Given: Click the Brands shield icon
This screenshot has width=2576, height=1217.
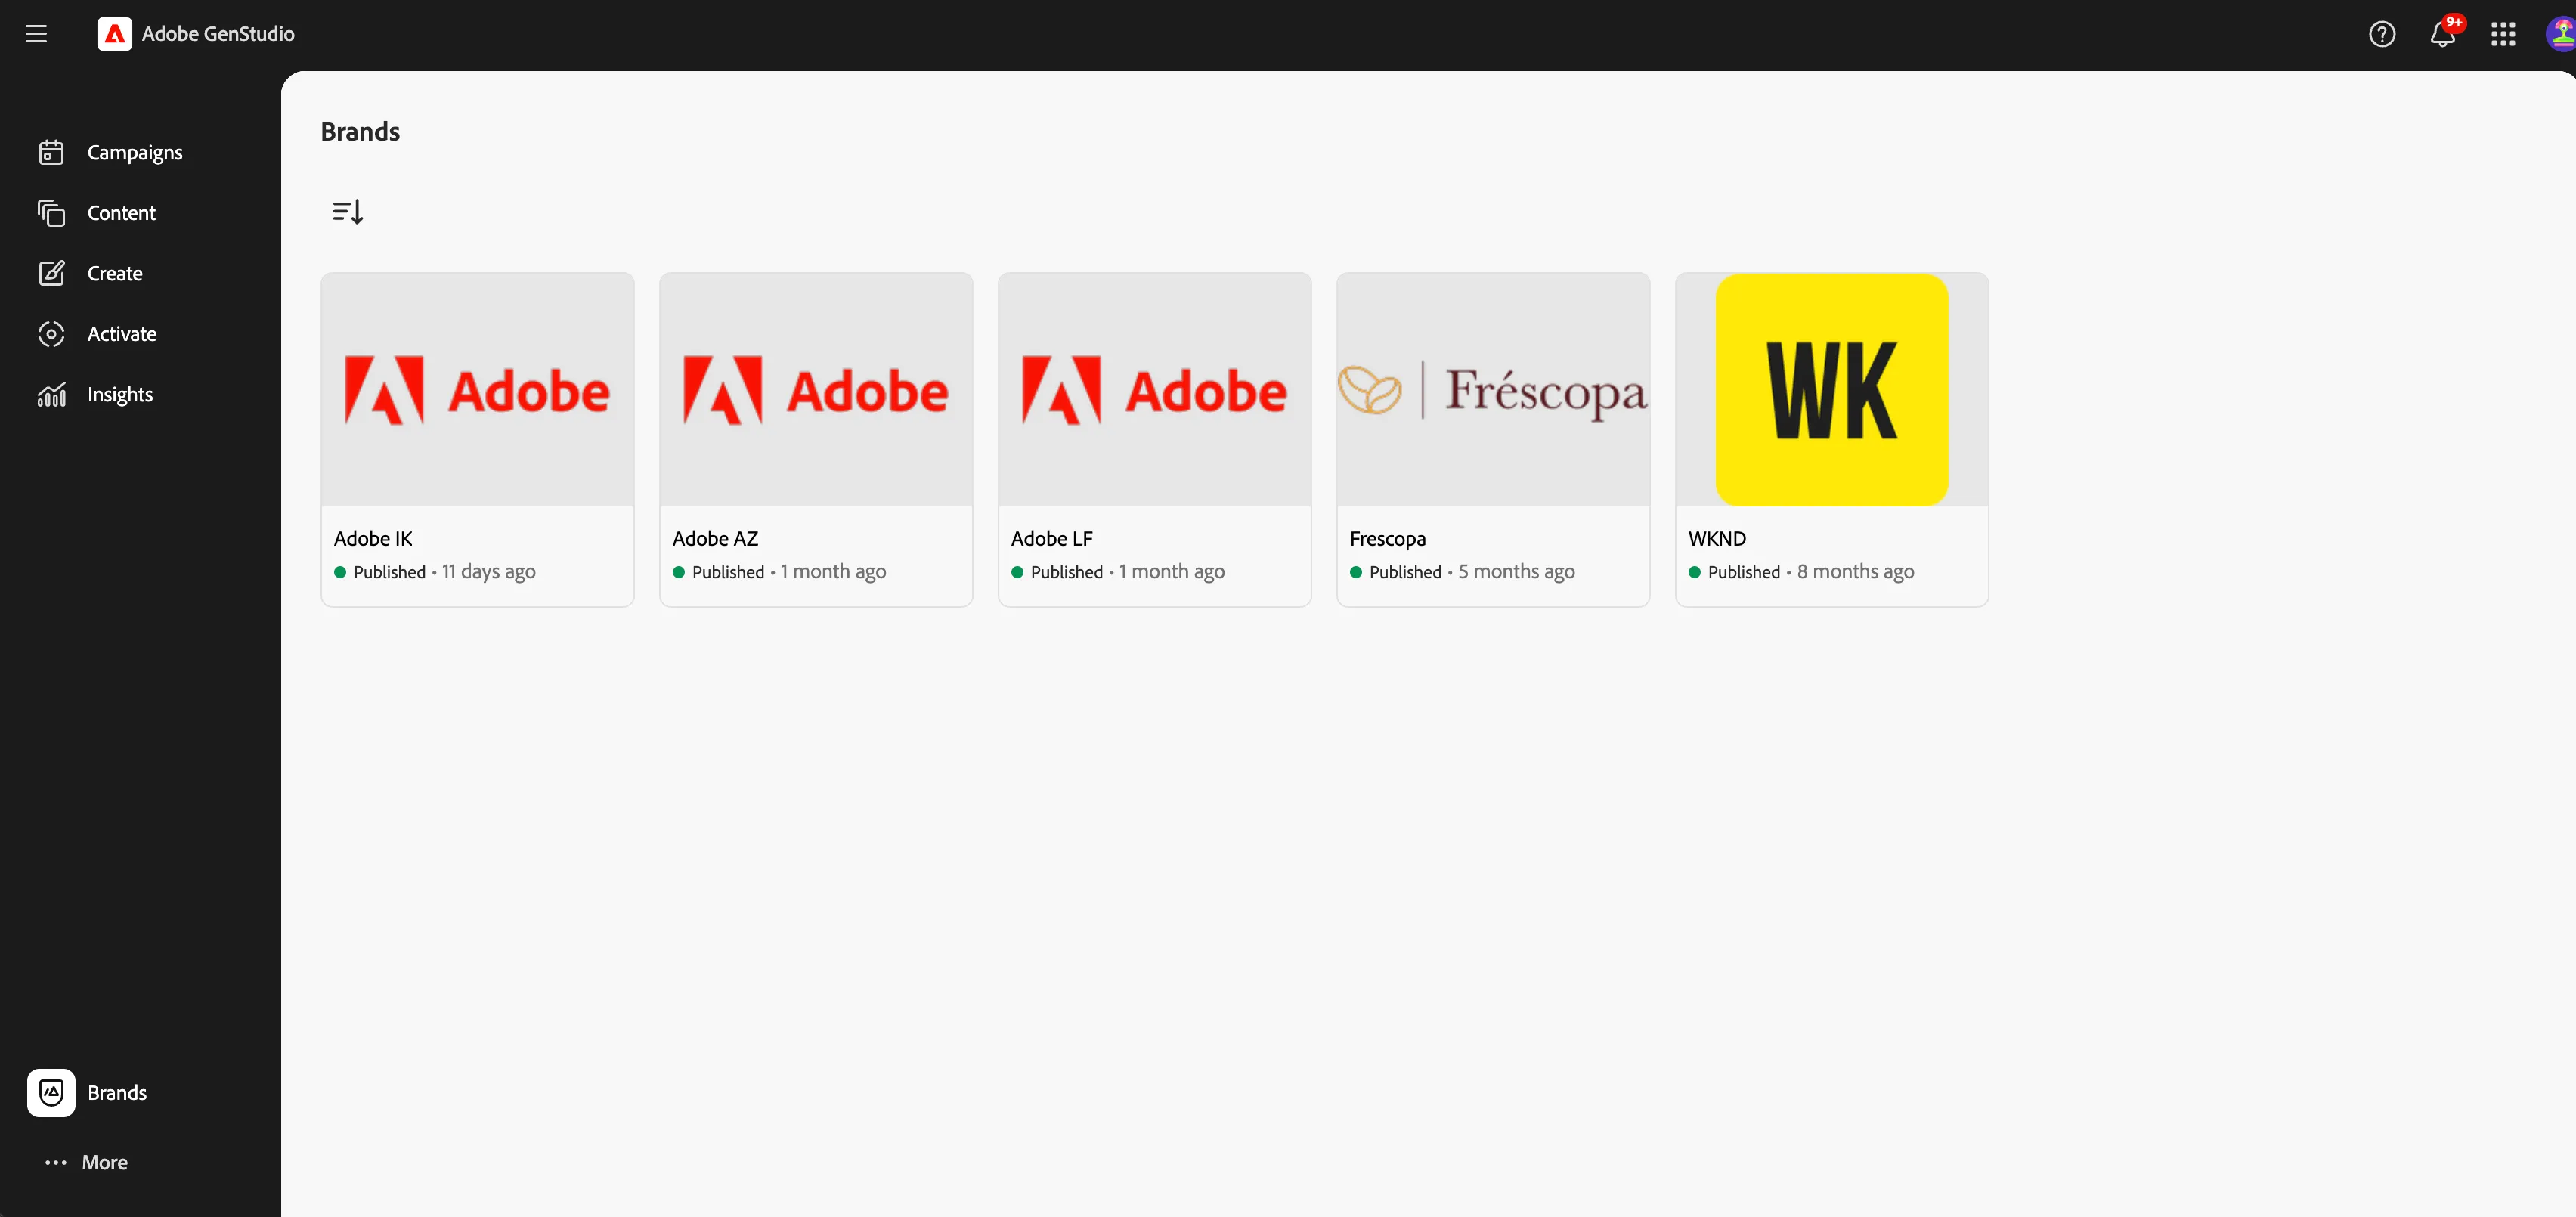Looking at the screenshot, I should 51,1092.
